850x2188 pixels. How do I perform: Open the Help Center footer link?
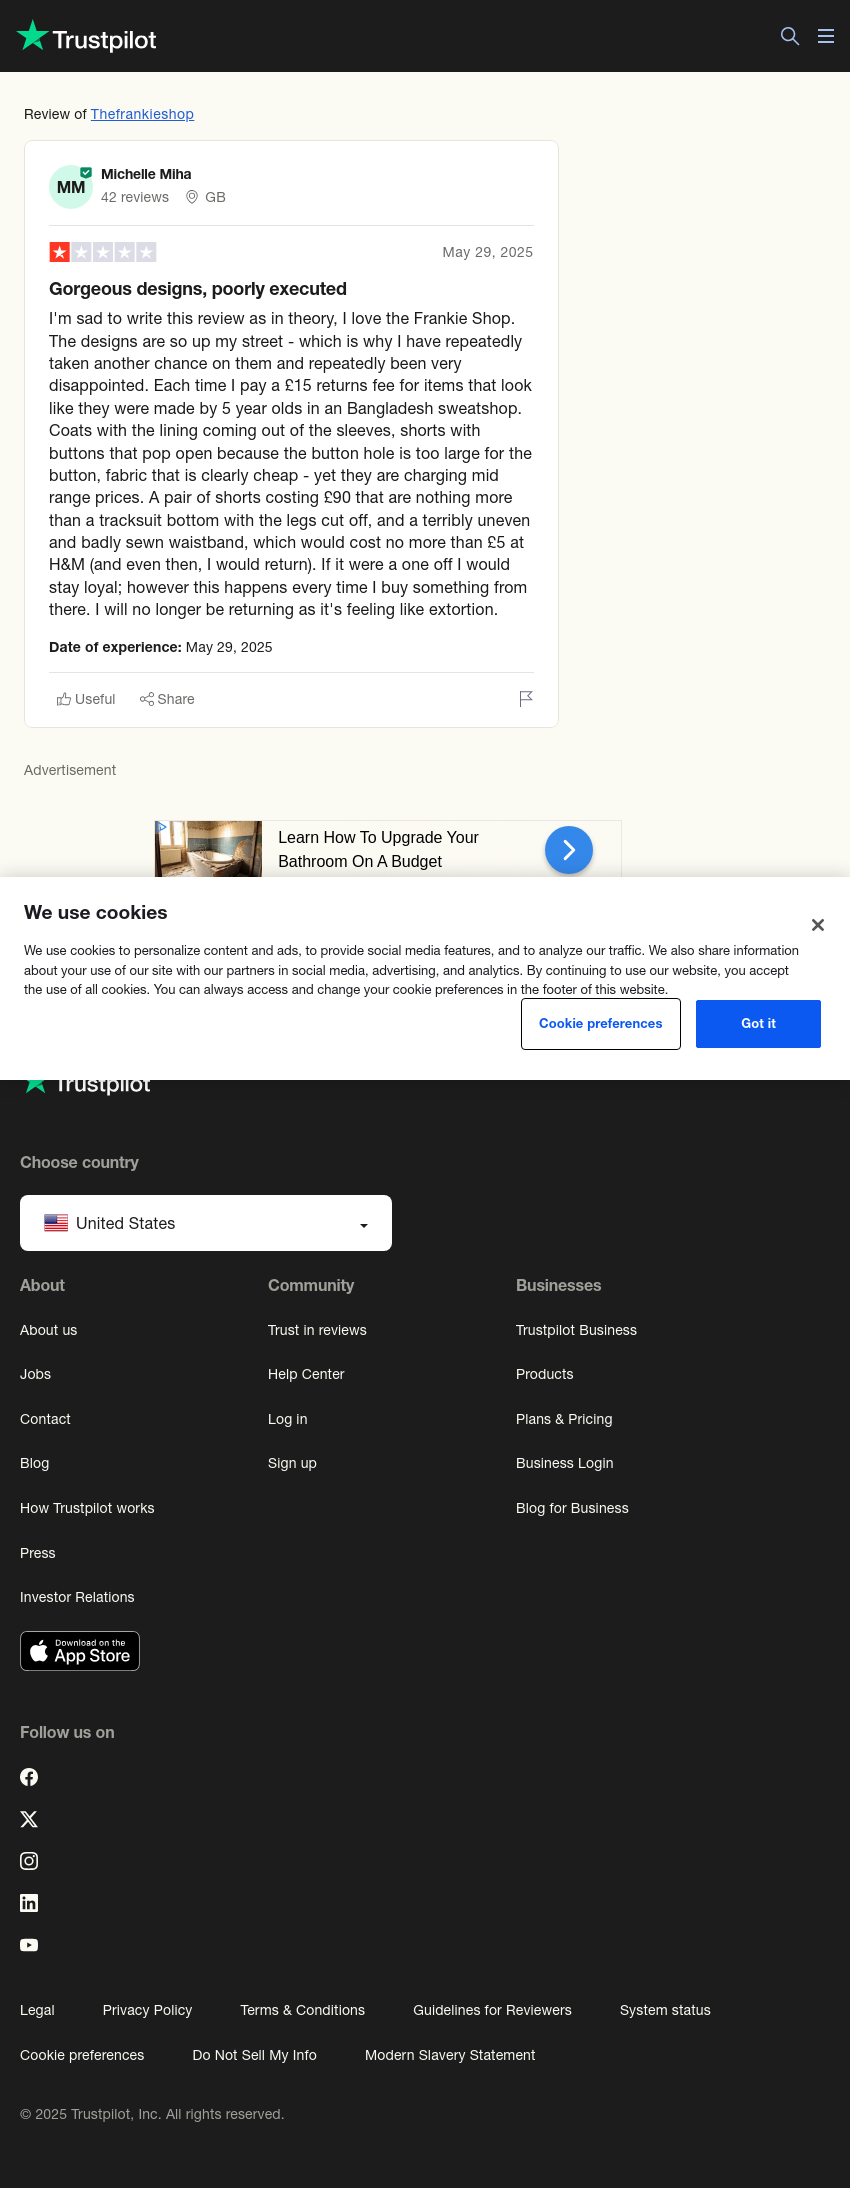(306, 1374)
